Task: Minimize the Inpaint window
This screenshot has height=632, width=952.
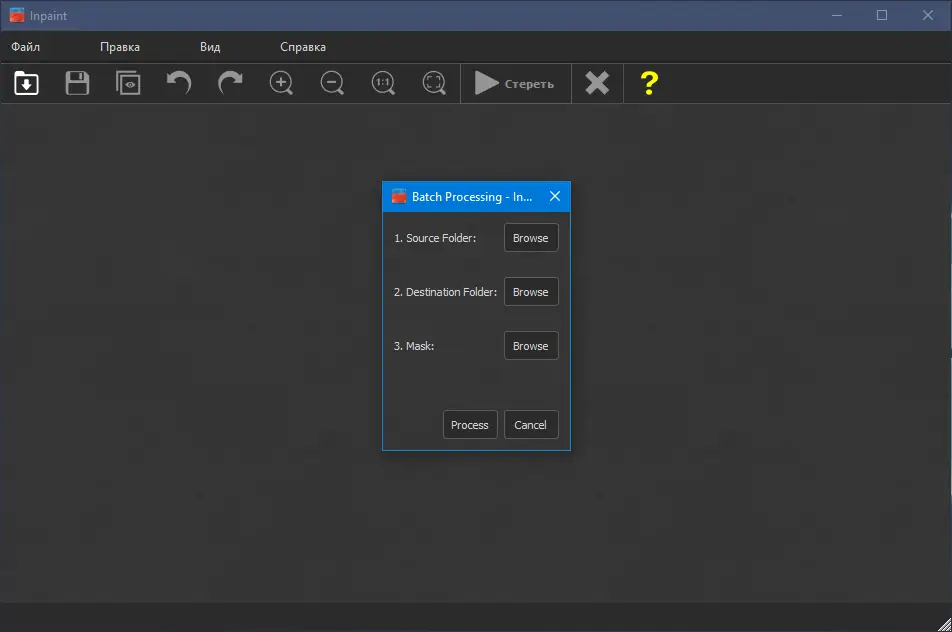Action: [x=837, y=15]
